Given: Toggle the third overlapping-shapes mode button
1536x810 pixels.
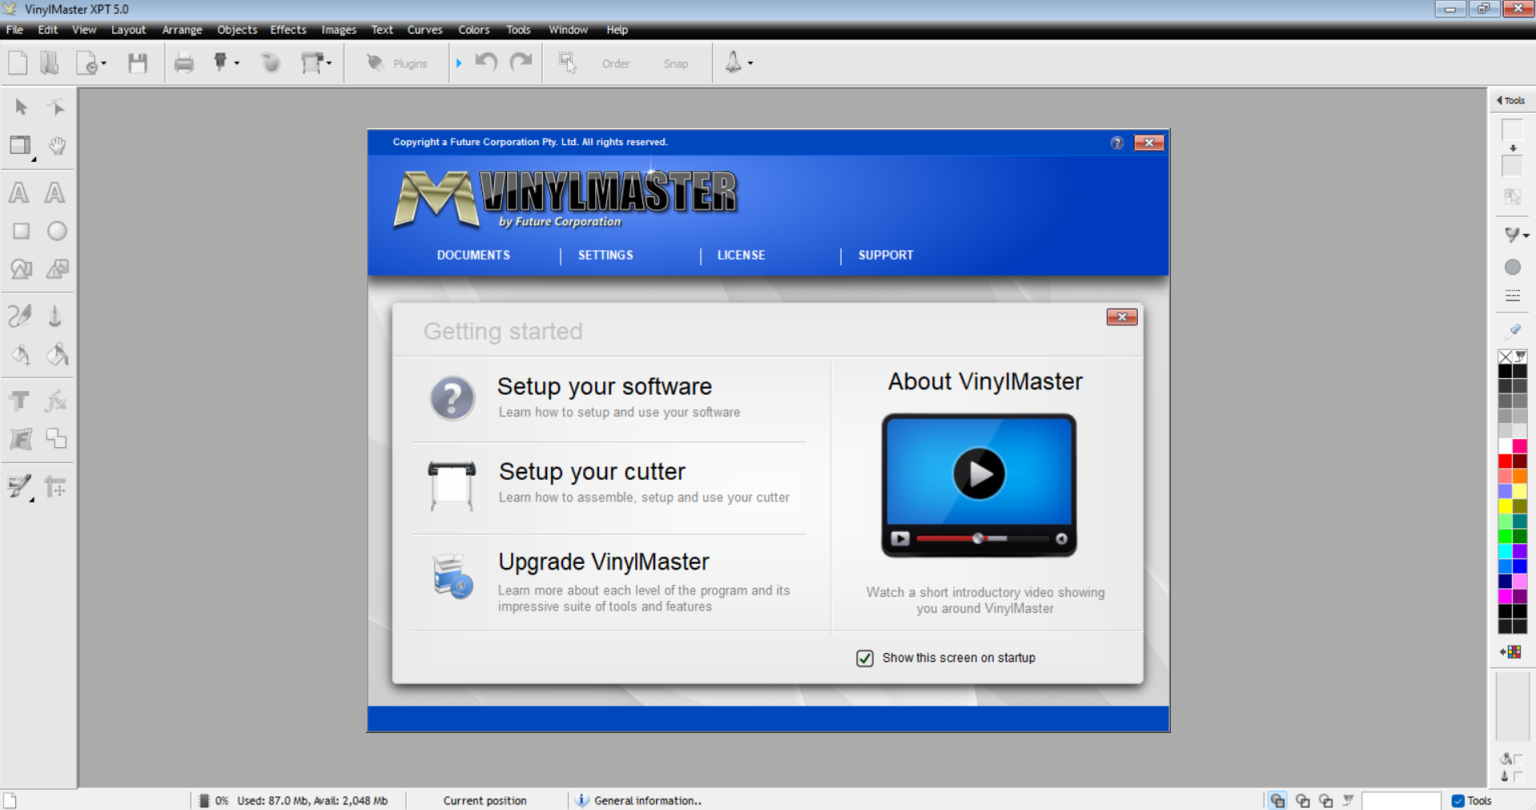Looking at the screenshot, I should [x=1325, y=800].
